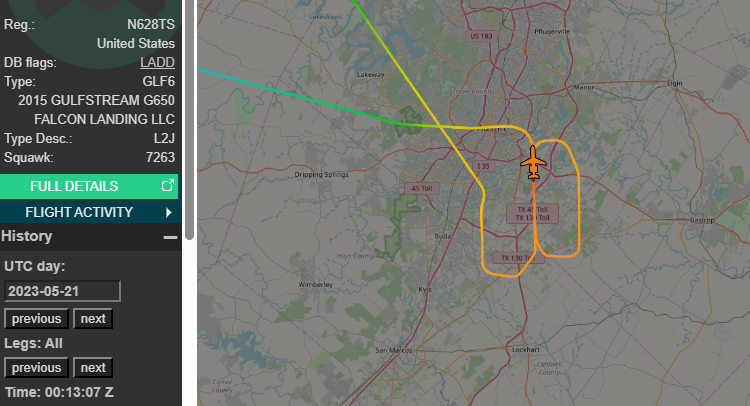Click the TX 130 Toll road label
Image resolution: width=750 pixels, height=406 pixels.
click(x=518, y=258)
